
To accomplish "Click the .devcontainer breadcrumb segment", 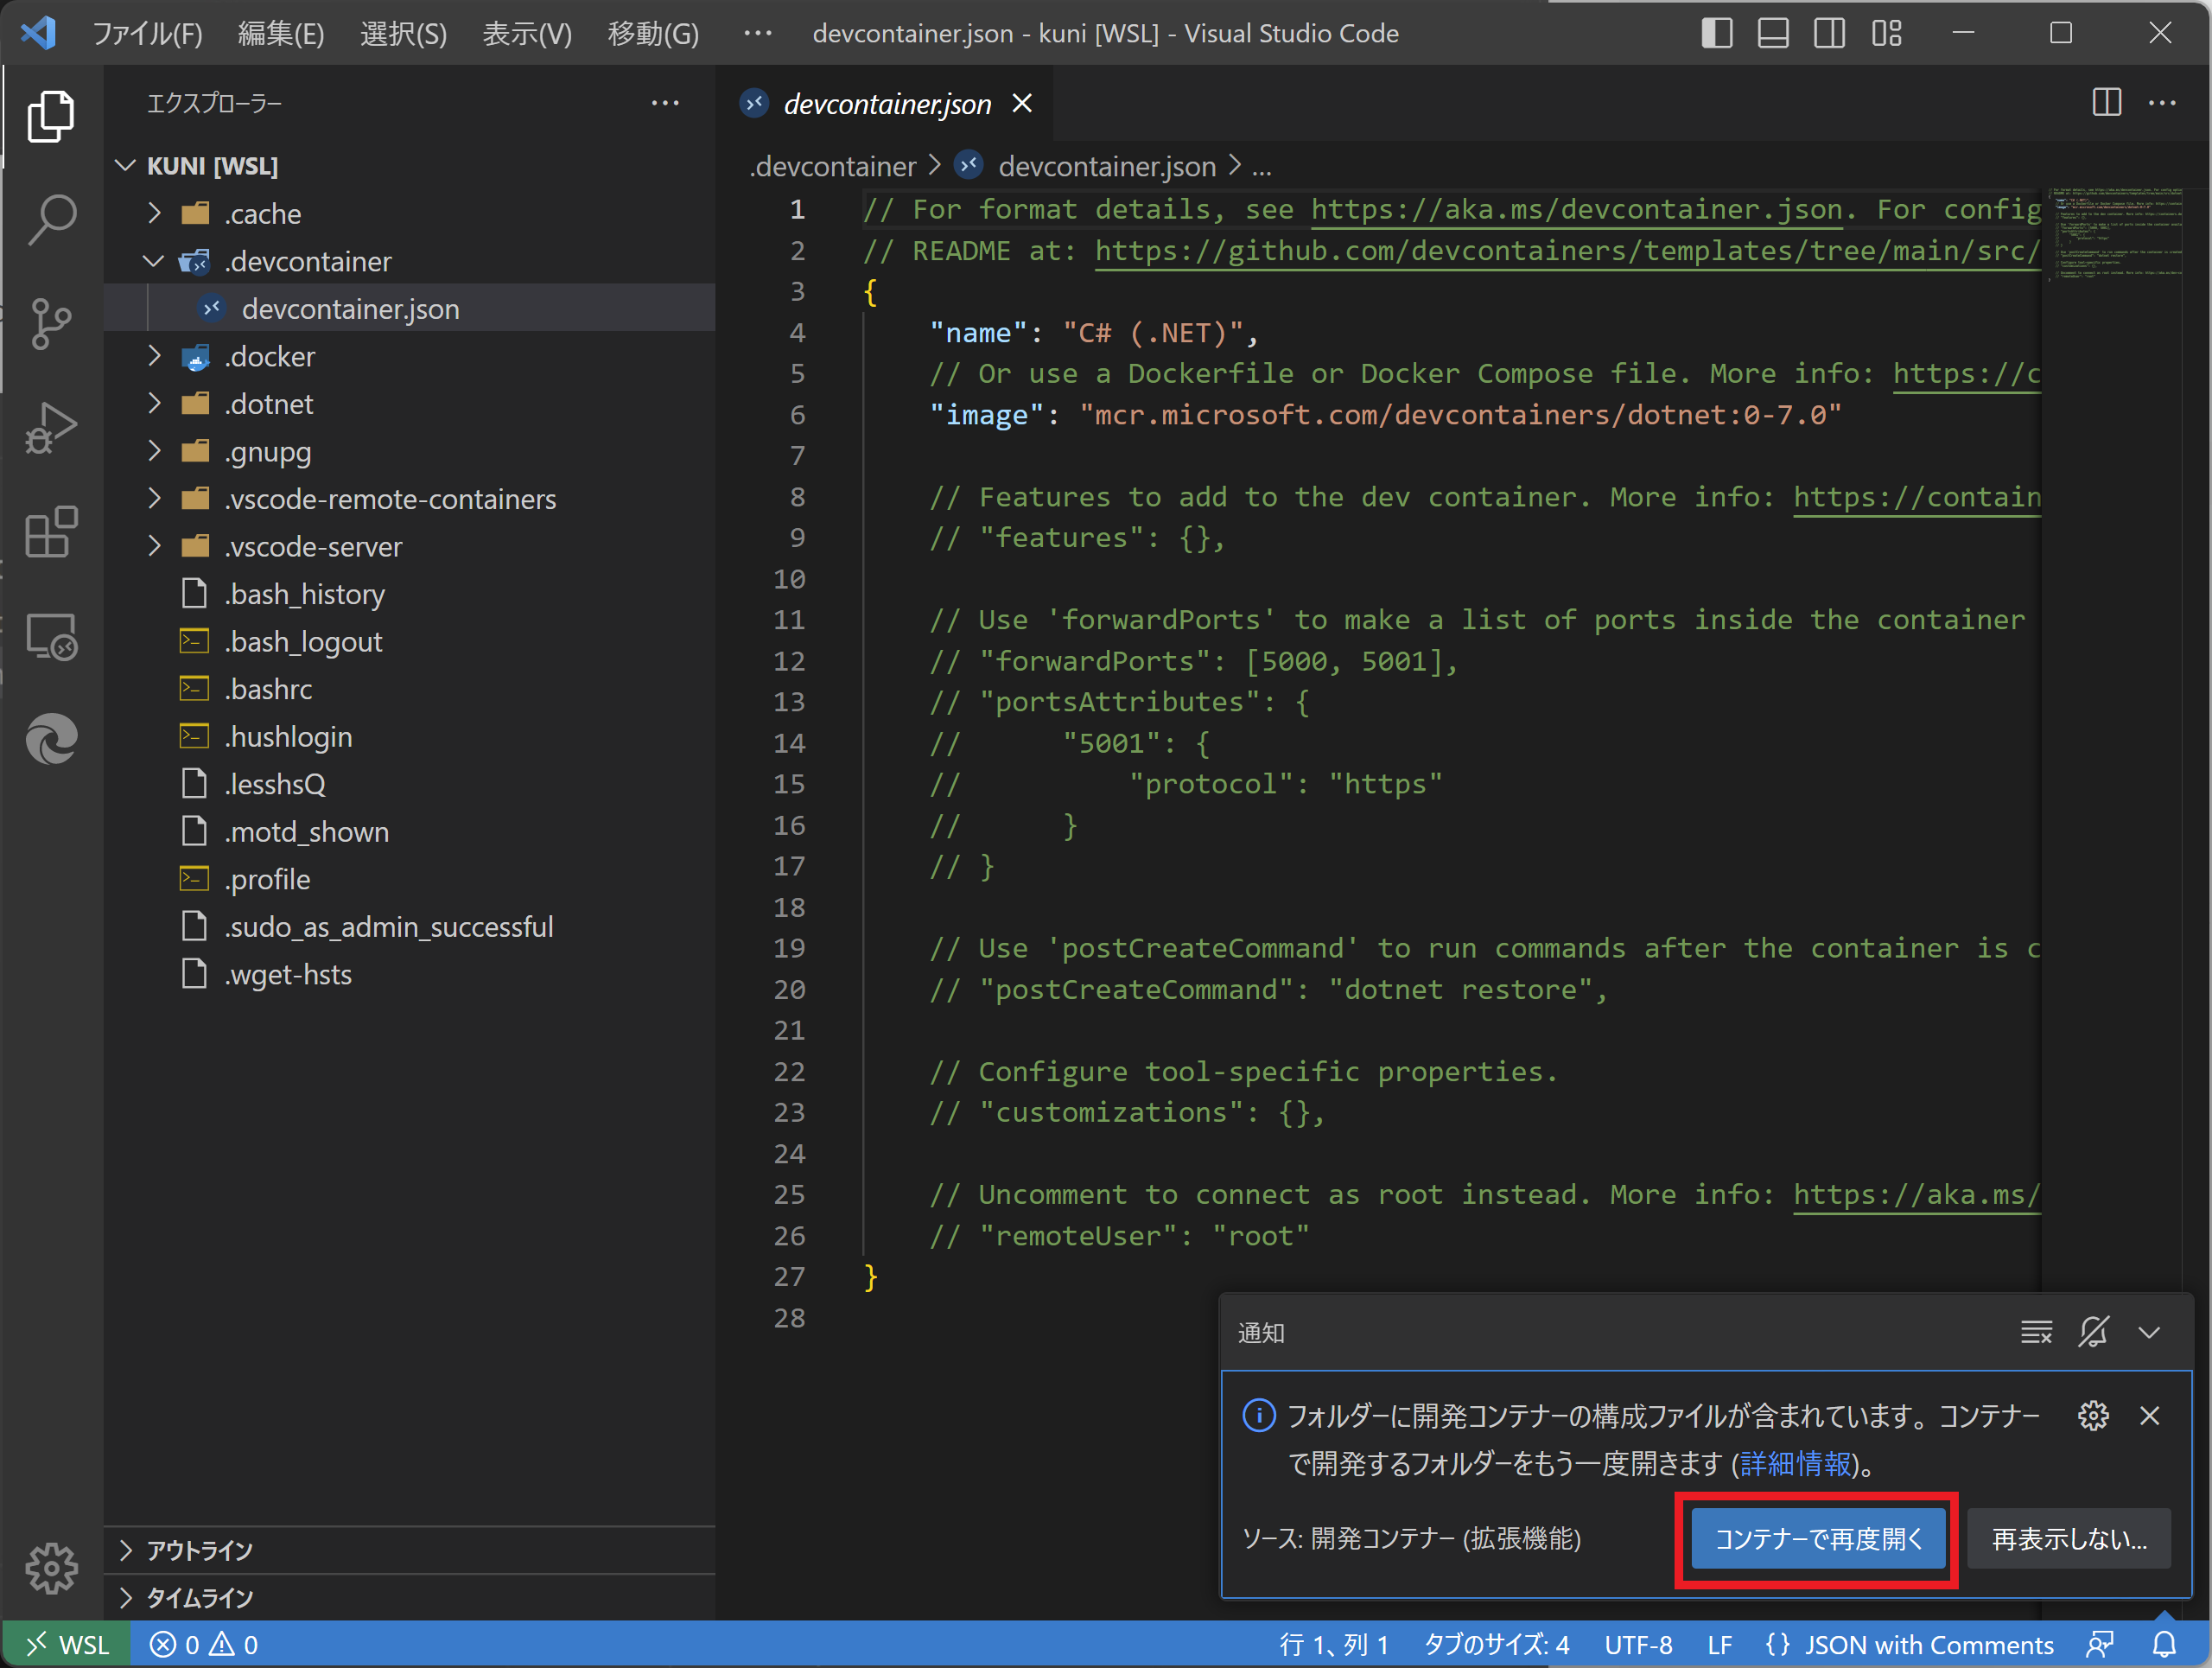I will coord(832,166).
